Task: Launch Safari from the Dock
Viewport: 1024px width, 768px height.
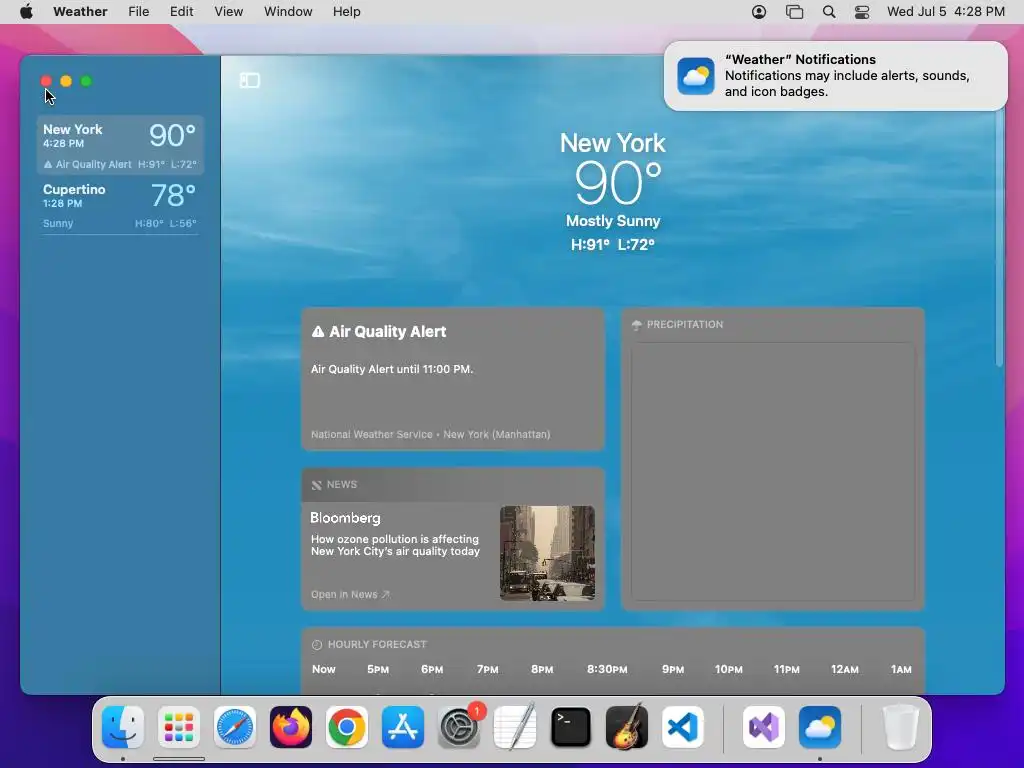Action: pyautogui.click(x=234, y=727)
